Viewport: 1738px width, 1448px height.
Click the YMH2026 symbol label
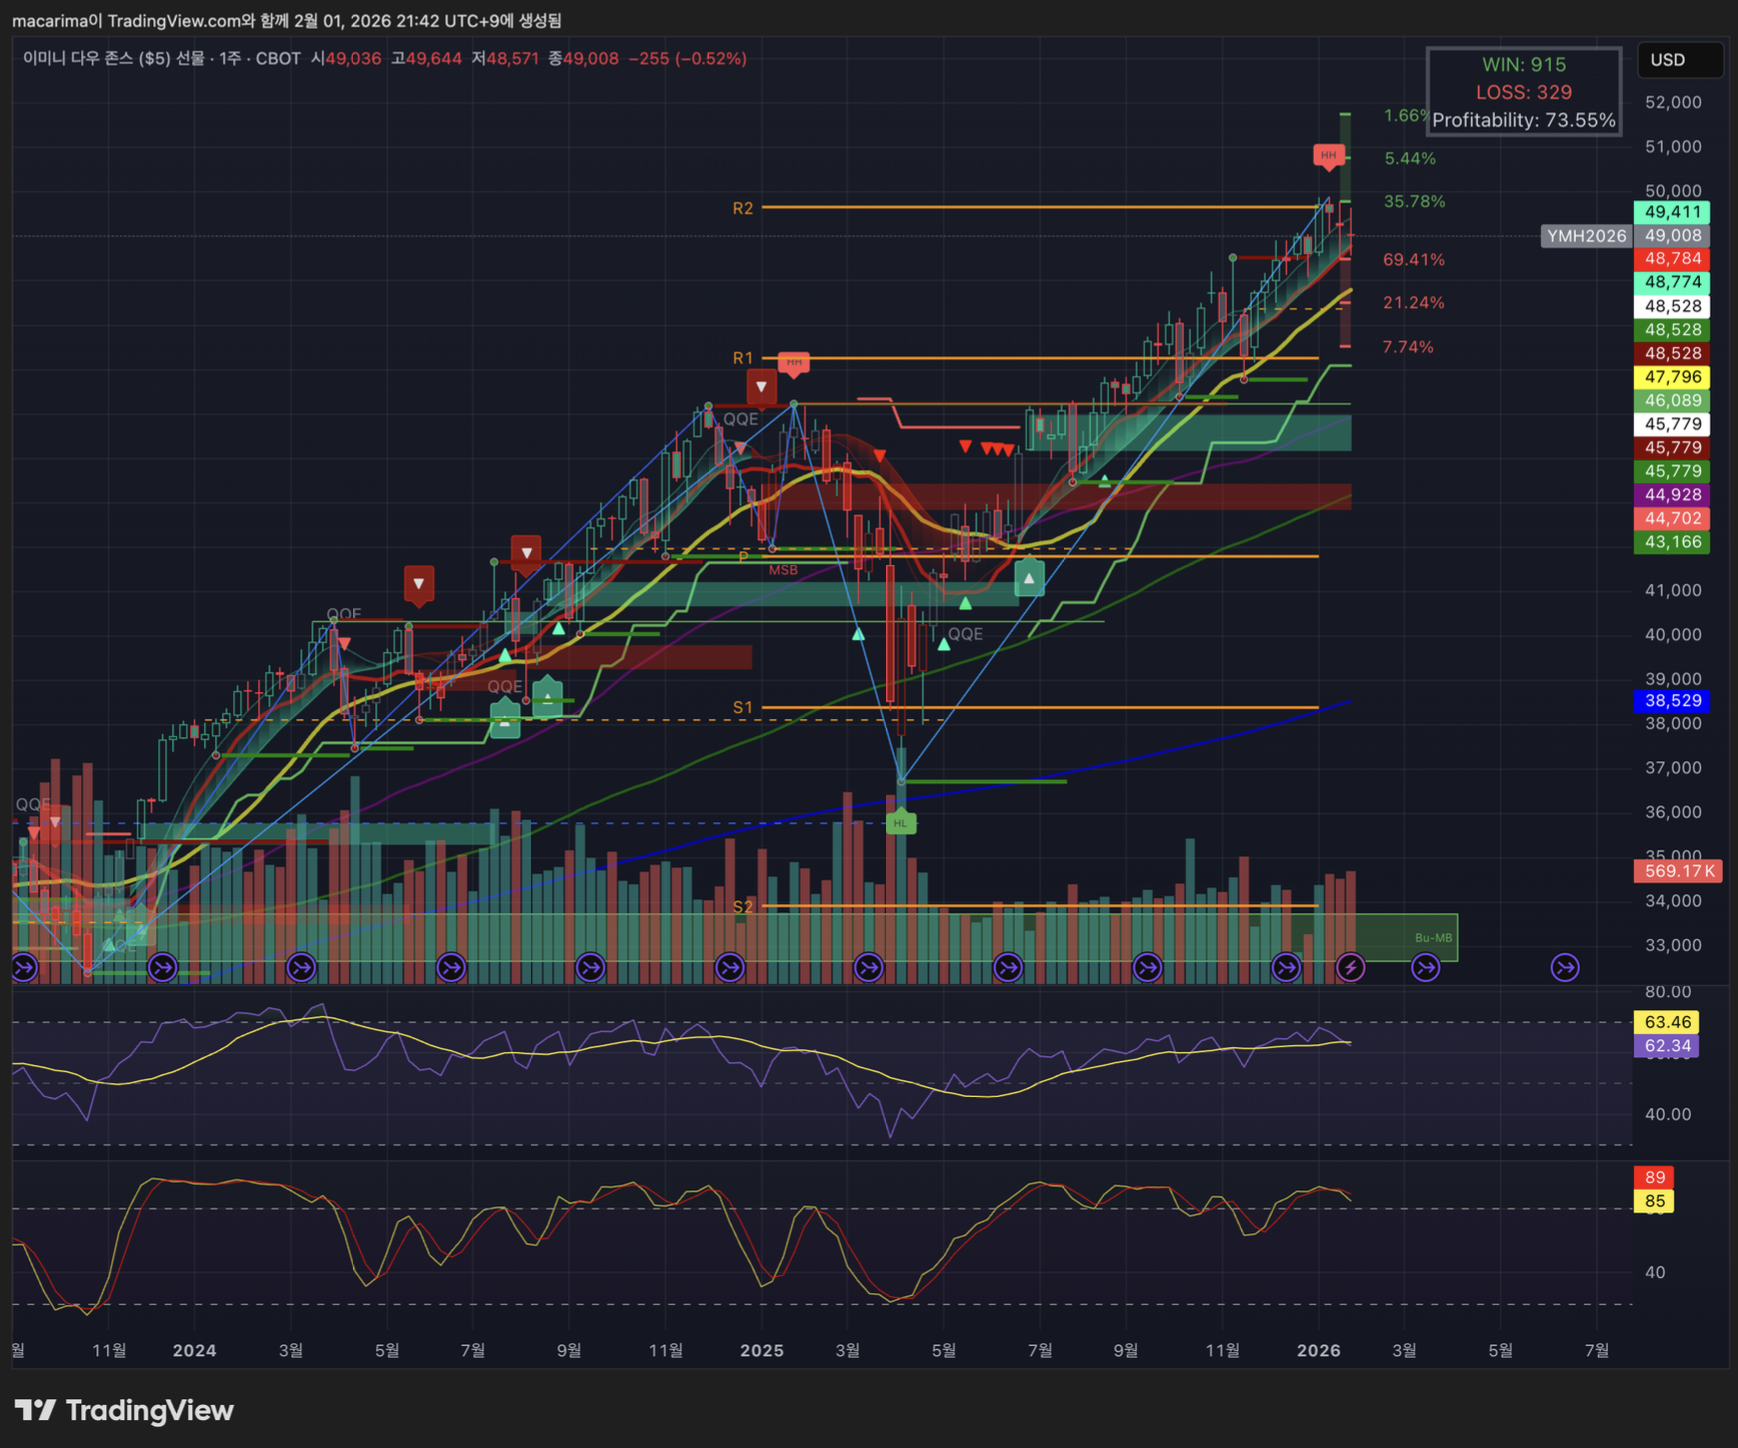(x=1586, y=236)
